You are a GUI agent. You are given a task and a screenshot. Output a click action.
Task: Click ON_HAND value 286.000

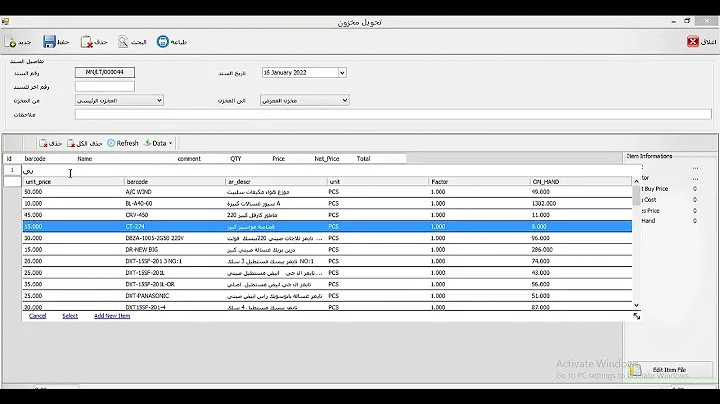[x=542, y=250]
